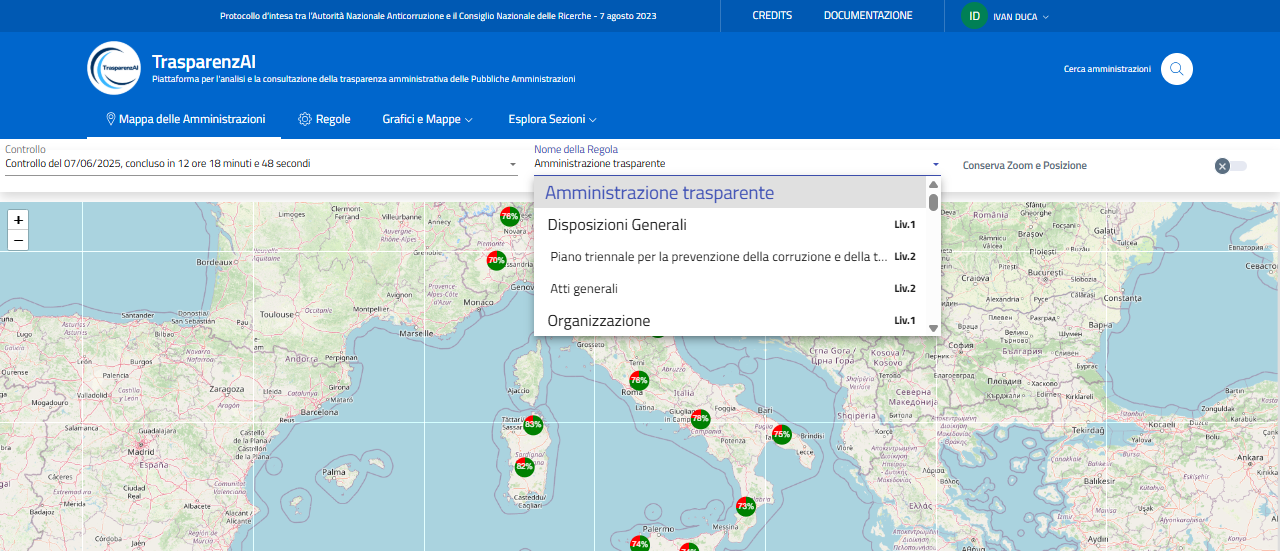This screenshot has width=1280, height=551.
Task: Click the dropdown list scroll down arrow
Action: [933, 328]
